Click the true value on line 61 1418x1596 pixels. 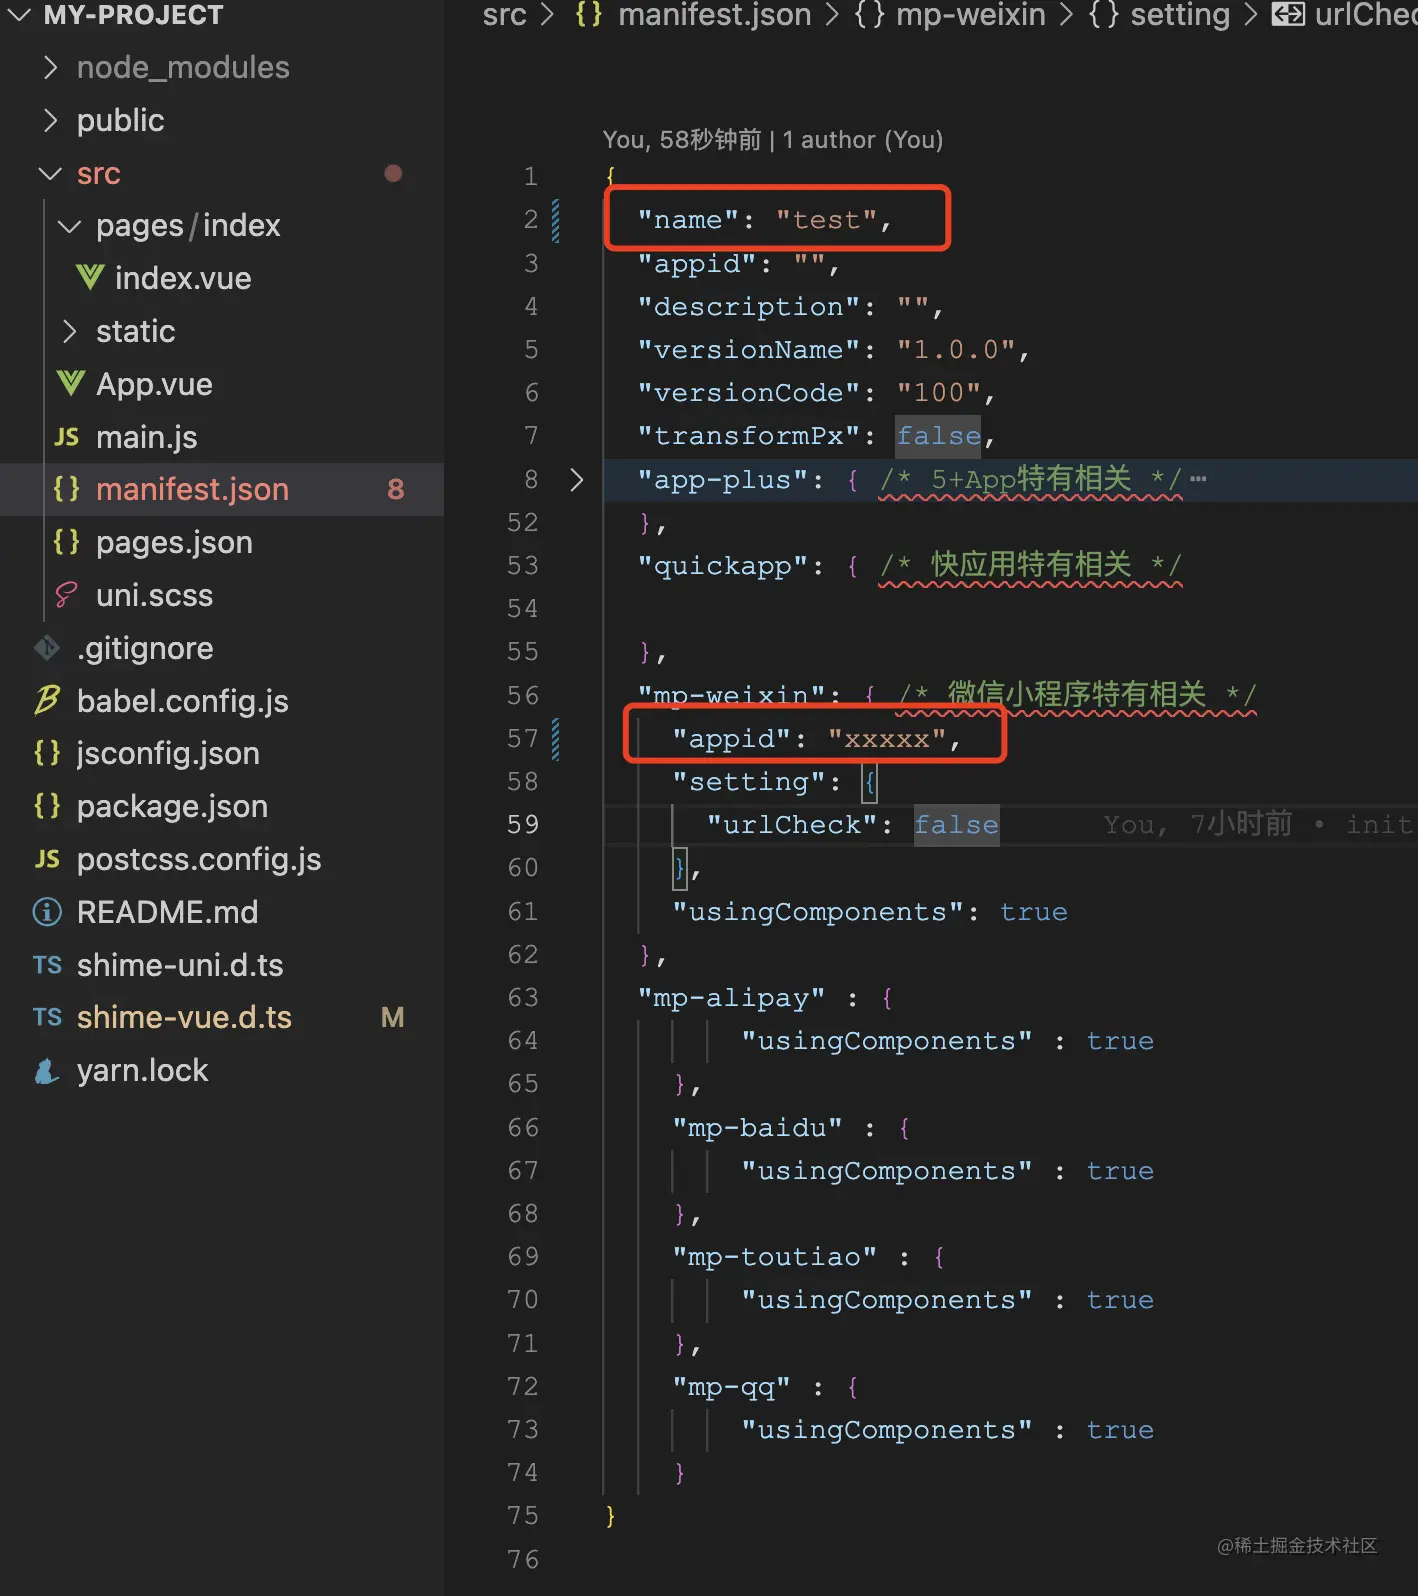coord(1033,912)
